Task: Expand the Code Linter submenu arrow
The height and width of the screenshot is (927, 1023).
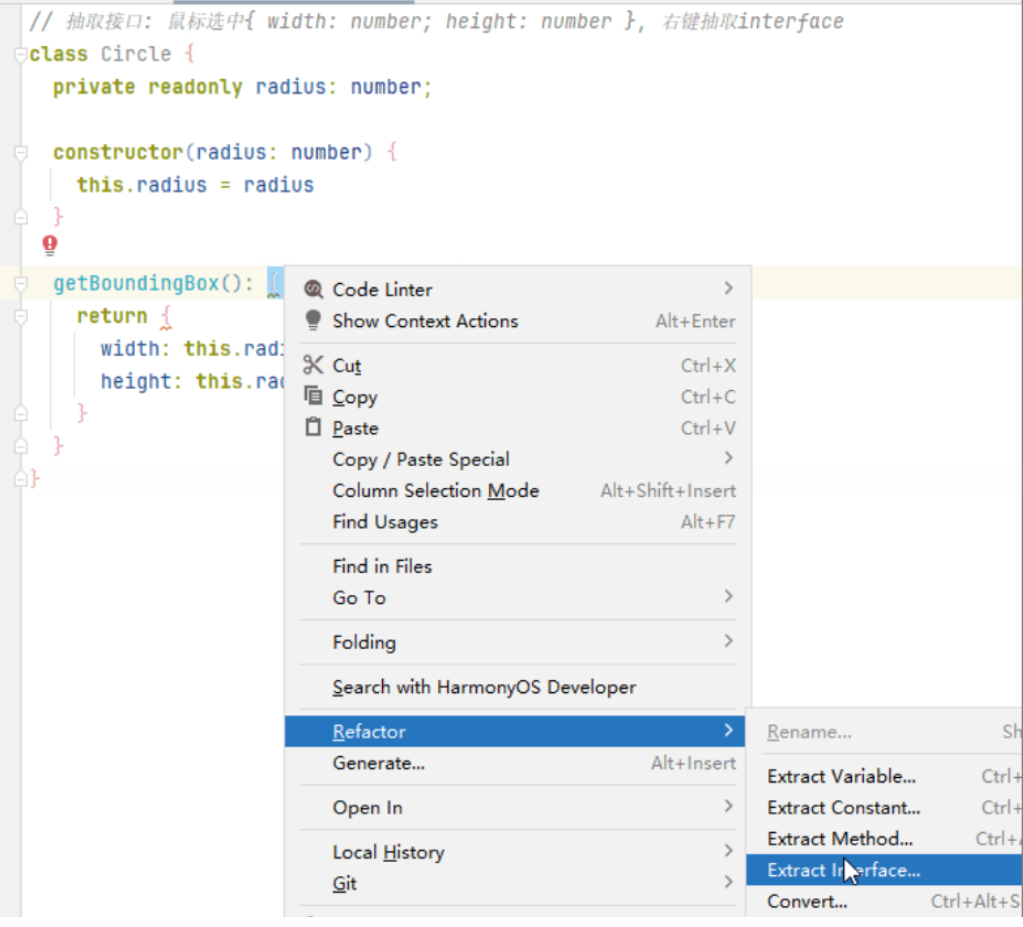Action: (728, 288)
